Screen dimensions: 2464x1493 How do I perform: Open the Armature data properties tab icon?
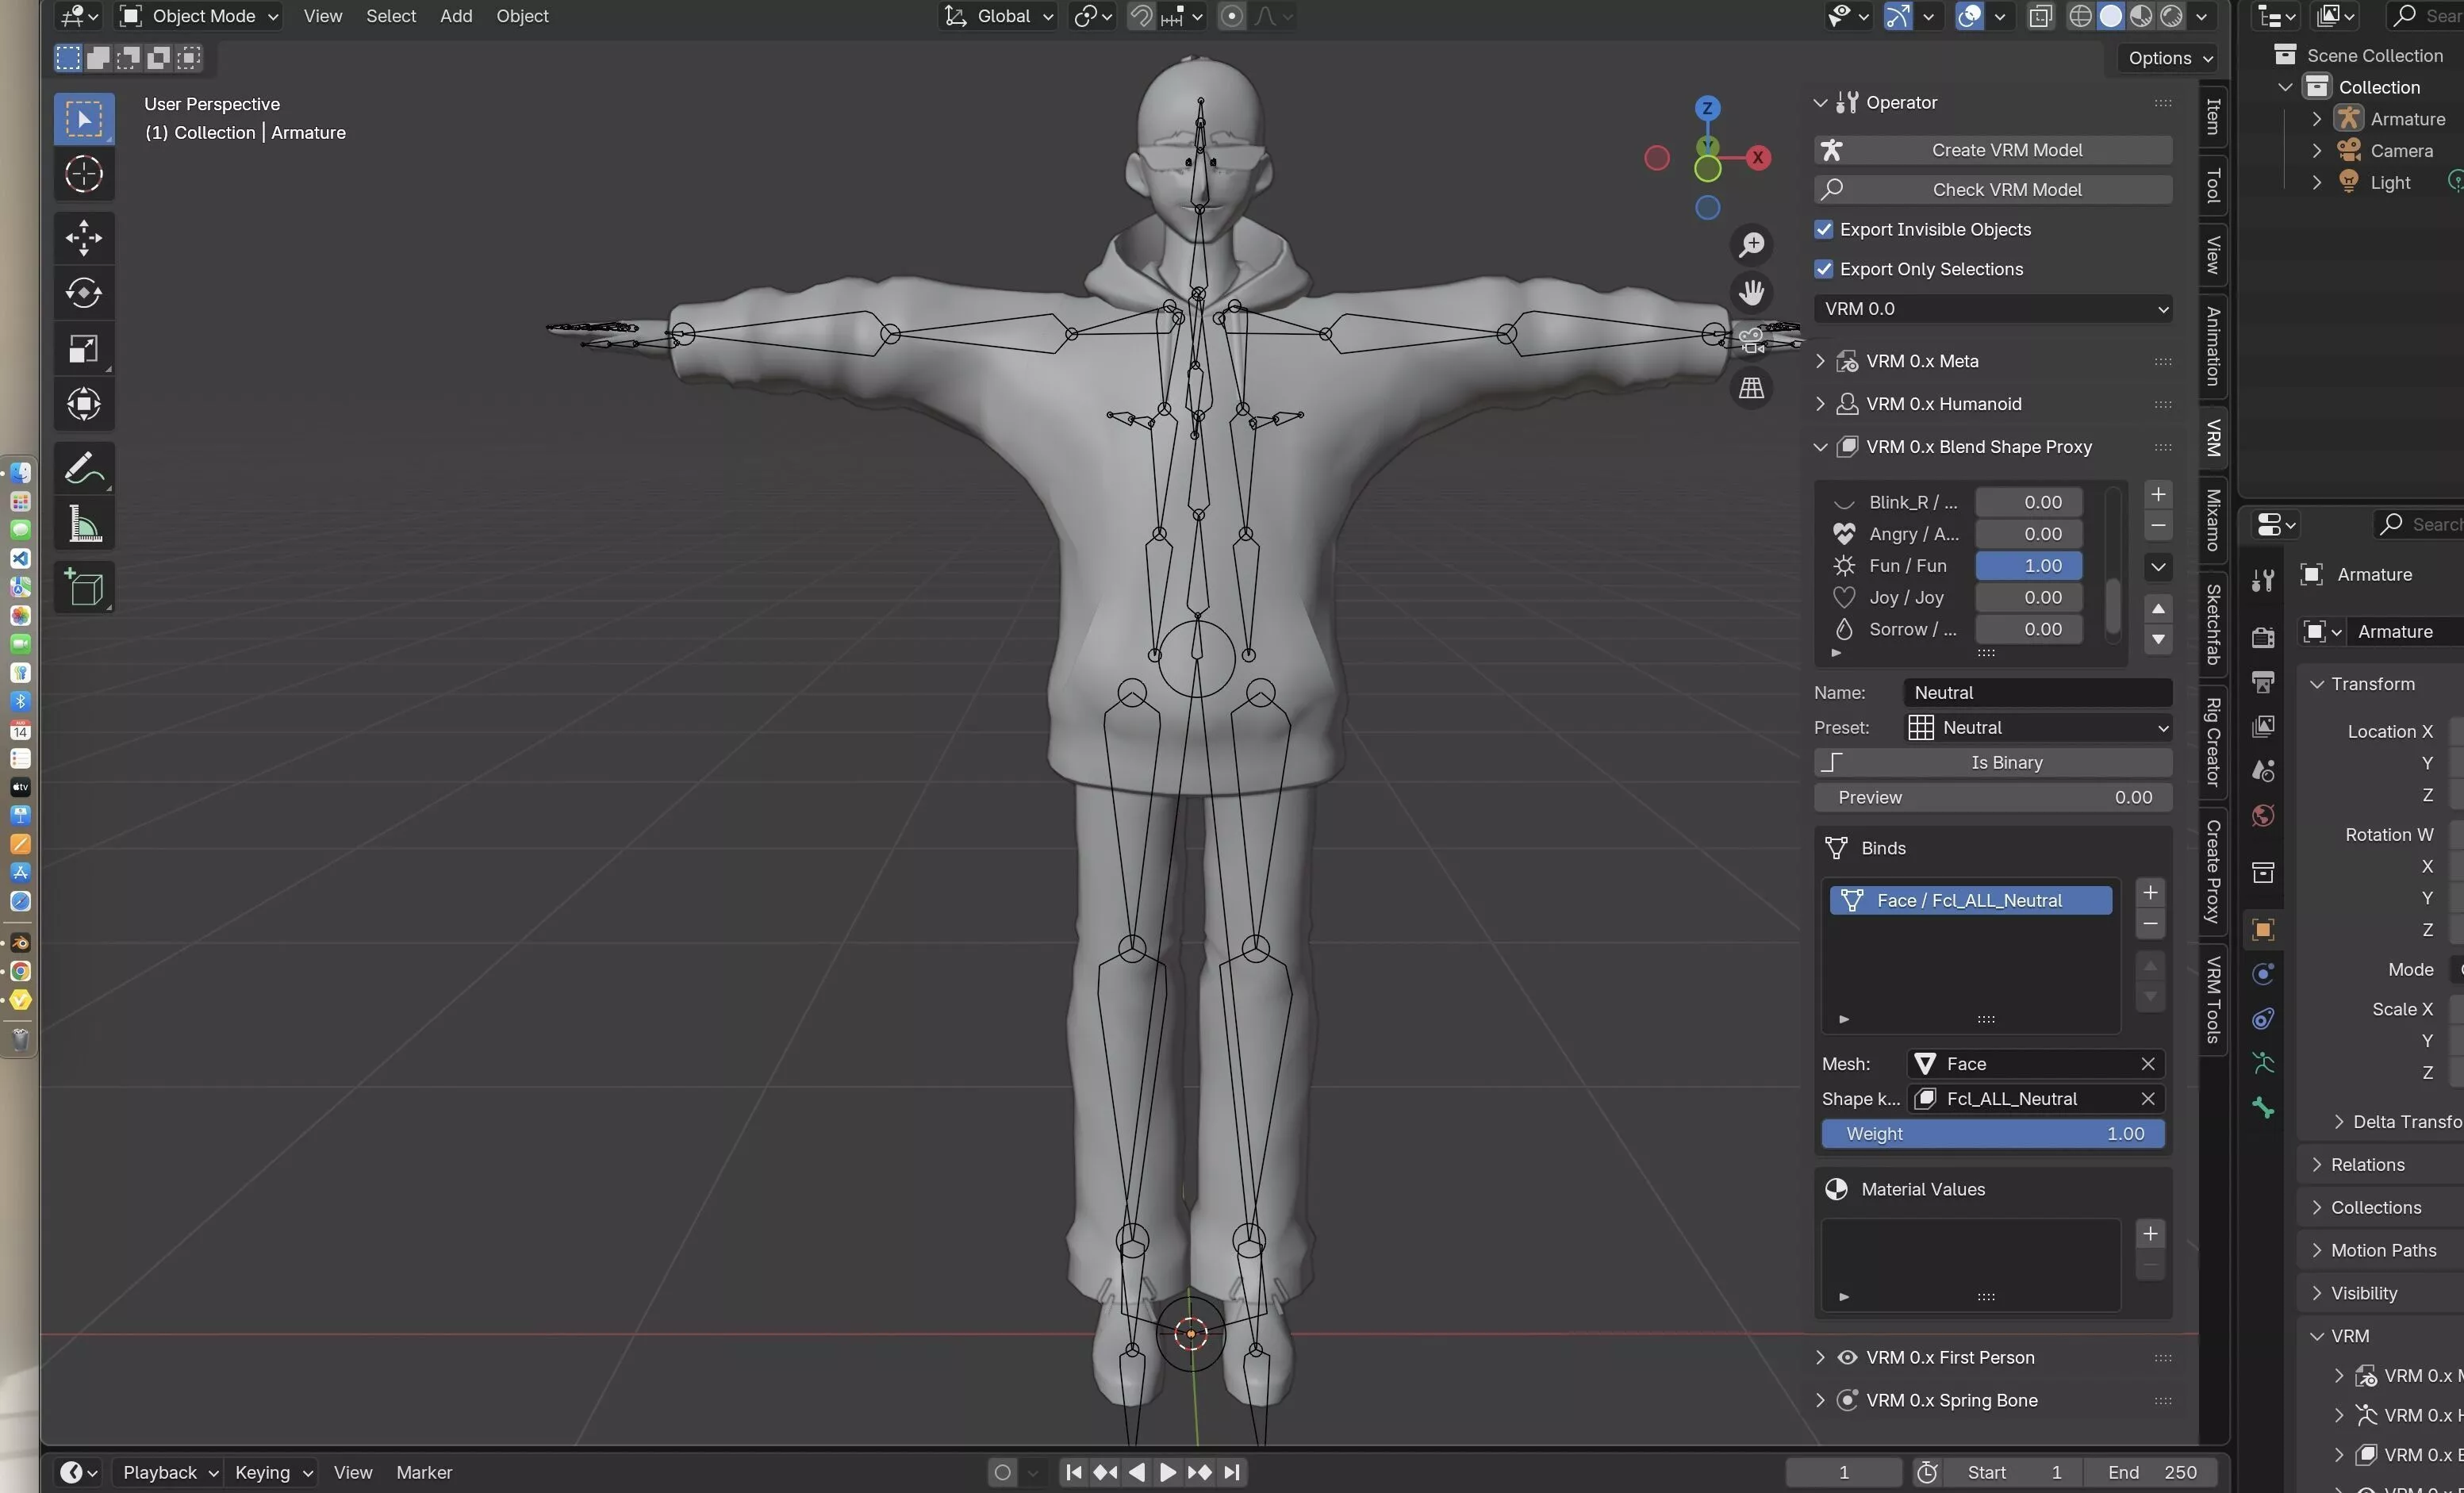click(x=2263, y=1063)
